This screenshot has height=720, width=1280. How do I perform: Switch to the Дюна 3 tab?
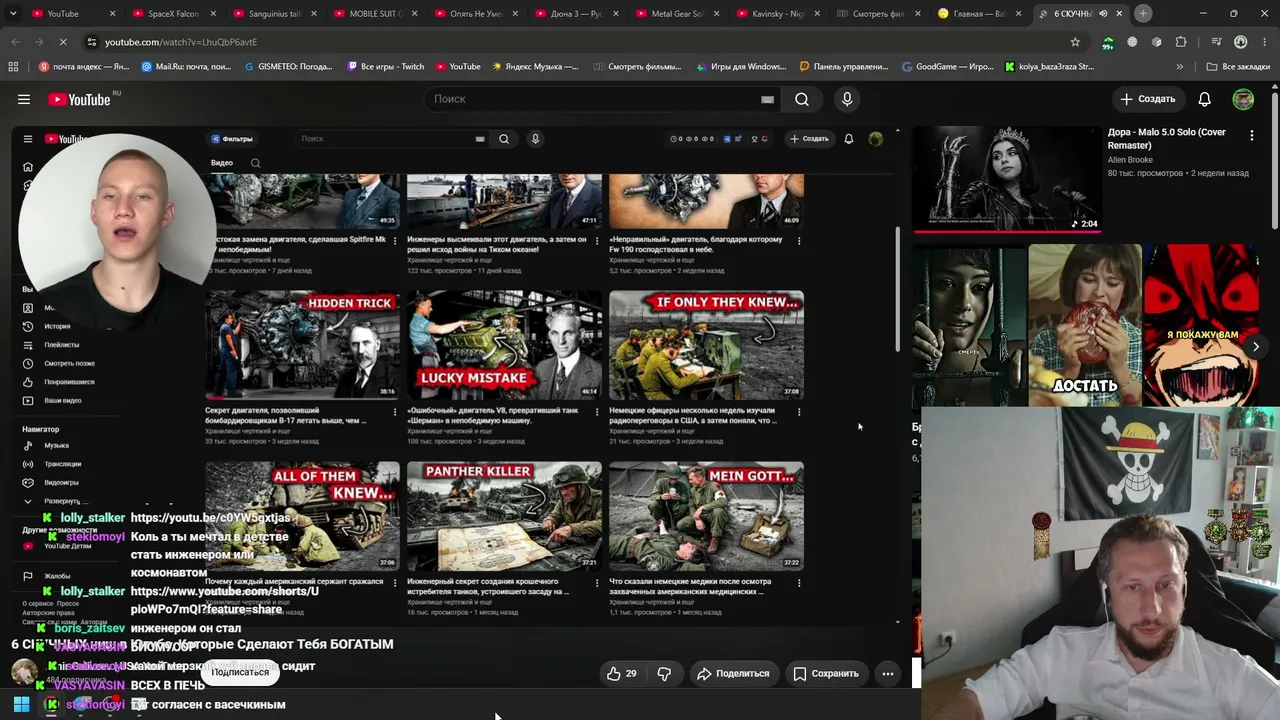point(576,14)
